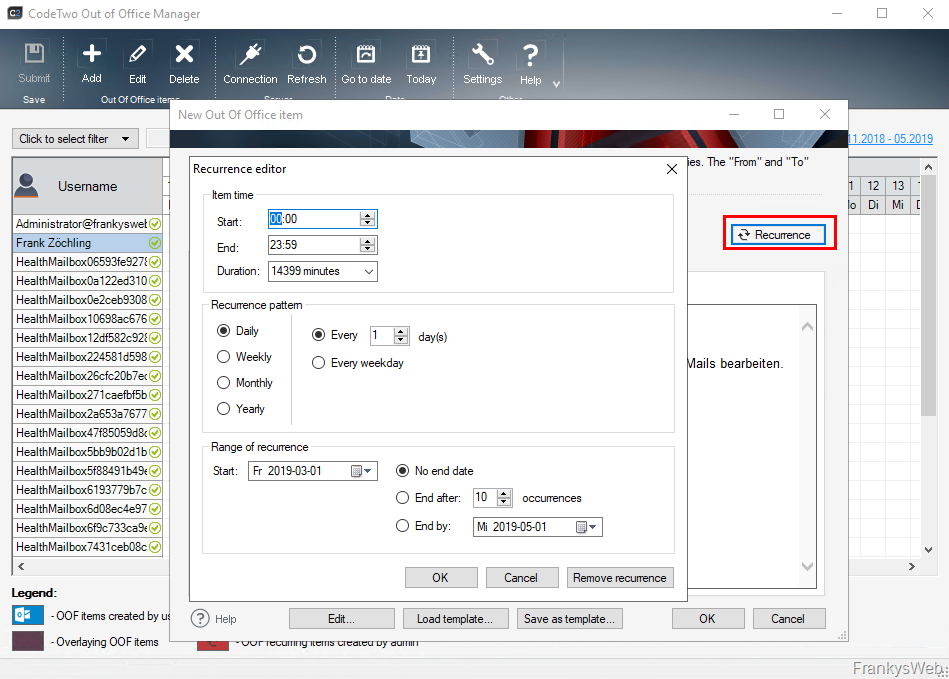Choose the Monthly recurrence option
Screen dimensions: 949x679
coord(224,383)
